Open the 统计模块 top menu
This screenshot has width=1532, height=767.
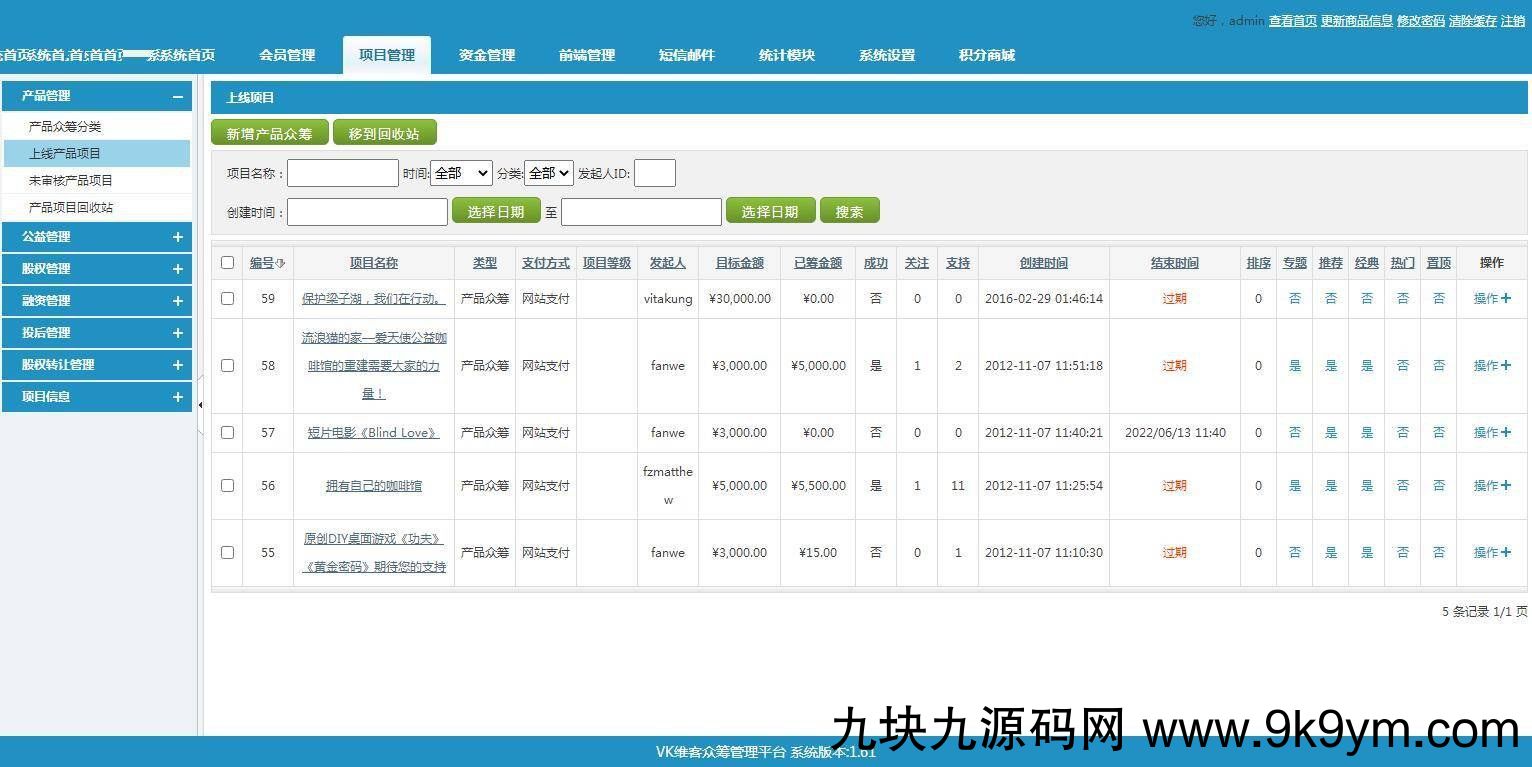[x=787, y=55]
